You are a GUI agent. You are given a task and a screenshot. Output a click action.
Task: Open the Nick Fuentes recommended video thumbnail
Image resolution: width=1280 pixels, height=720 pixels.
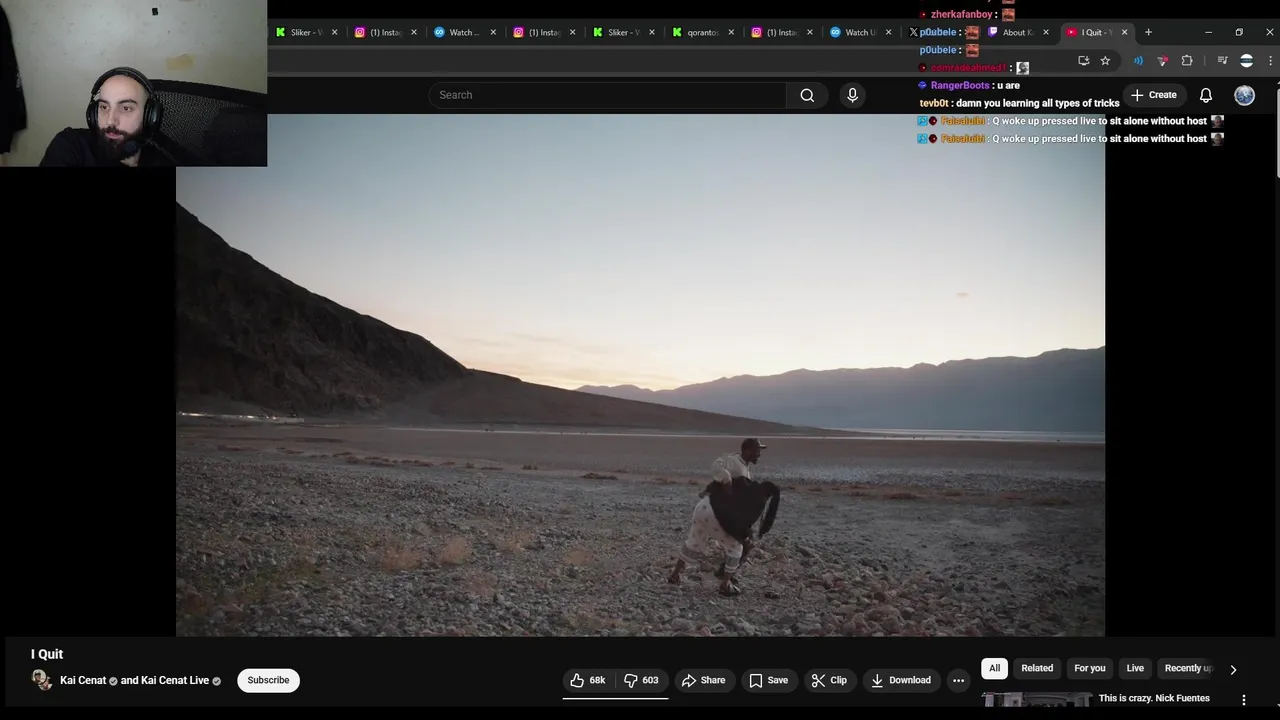click(x=1037, y=700)
